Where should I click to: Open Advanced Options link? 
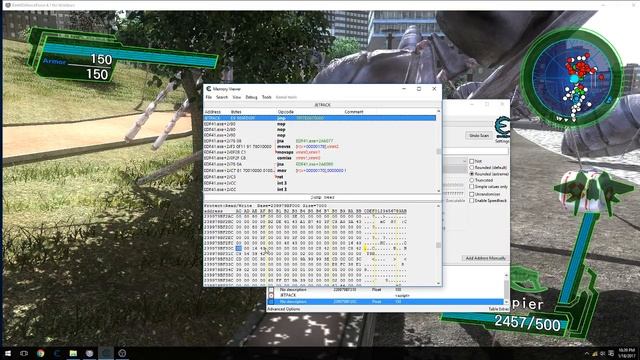coord(284,309)
